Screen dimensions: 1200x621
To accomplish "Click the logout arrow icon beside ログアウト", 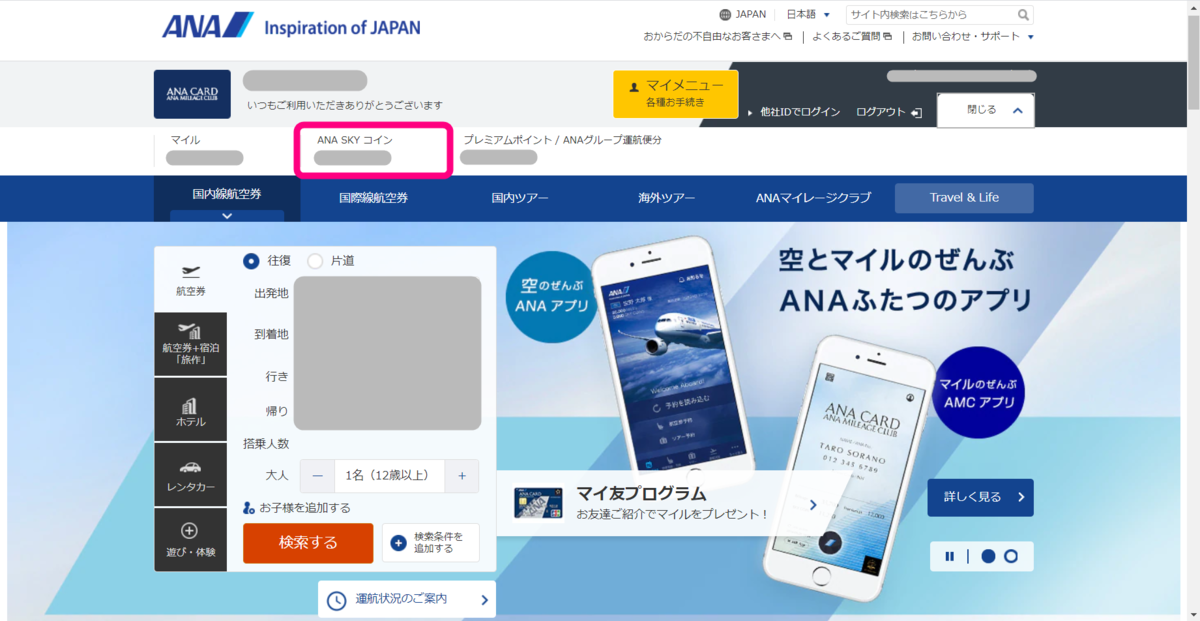I will click(916, 113).
